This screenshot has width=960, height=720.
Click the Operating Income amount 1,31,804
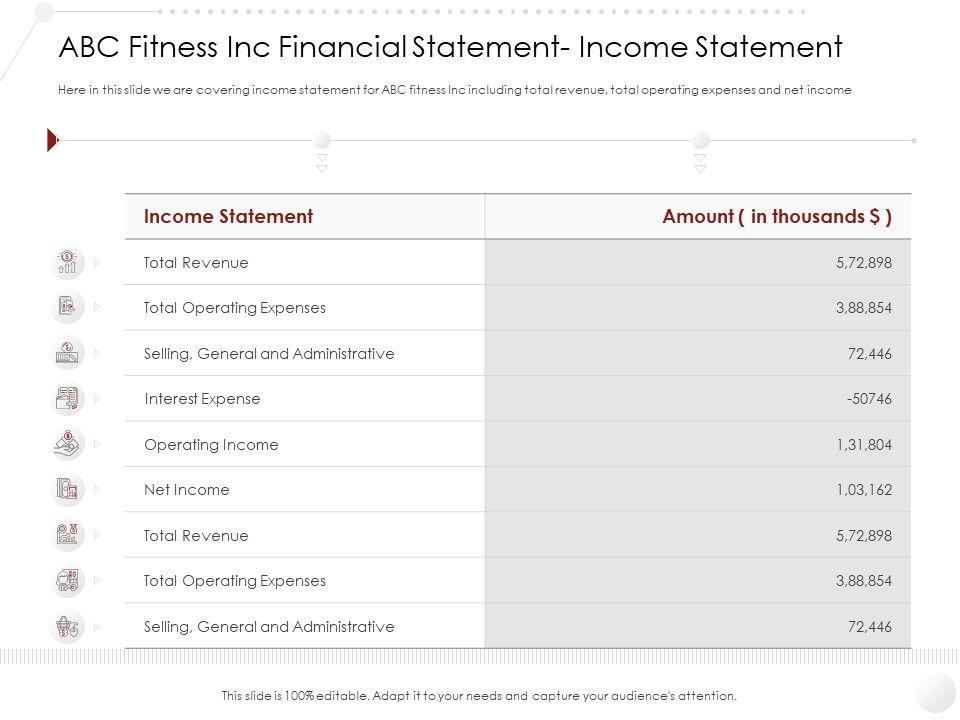[x=863, y=445]
